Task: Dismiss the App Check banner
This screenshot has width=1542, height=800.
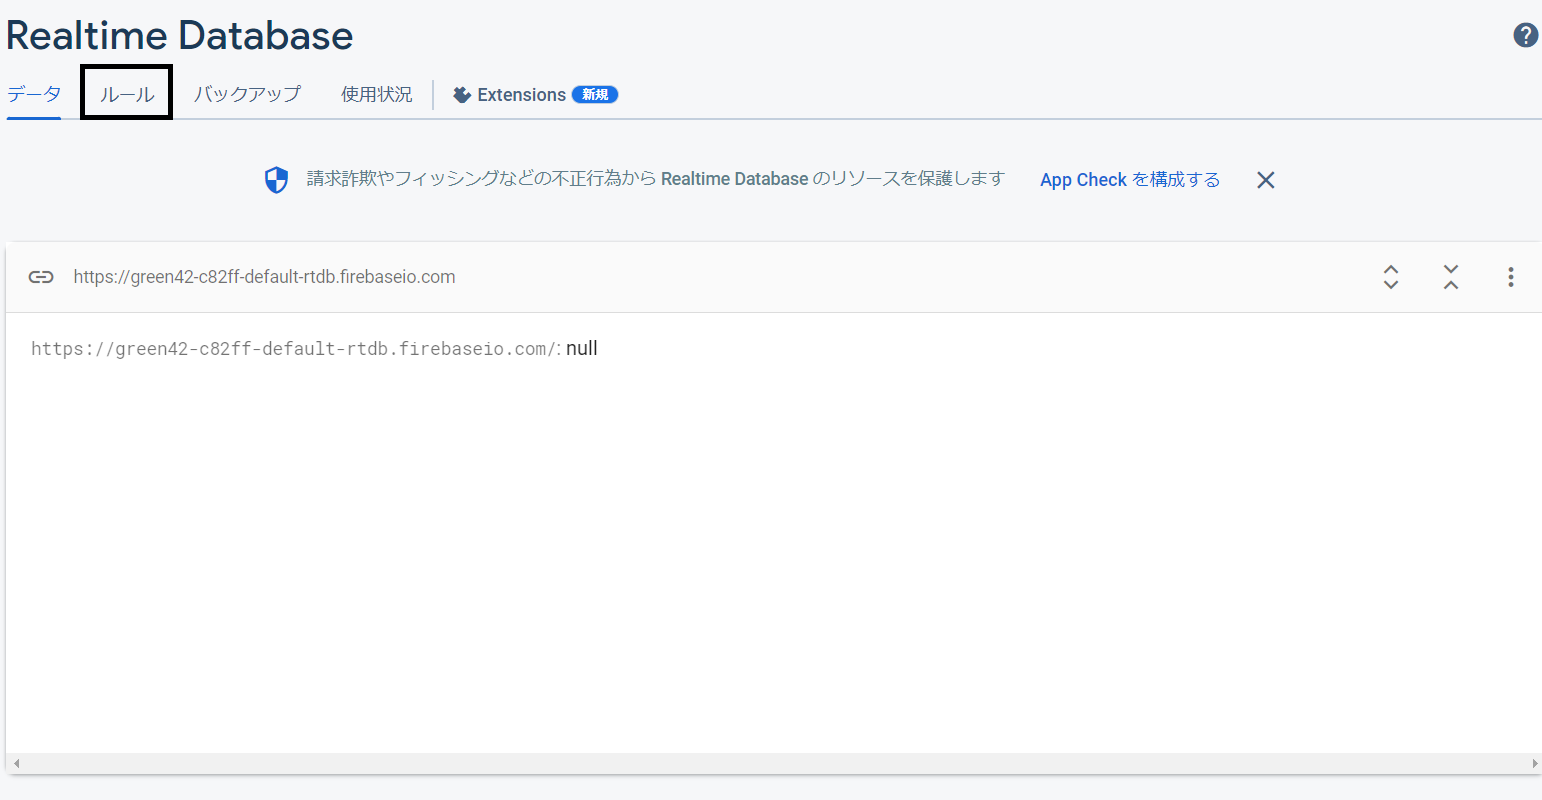Action: click(x=1266, y=180)
